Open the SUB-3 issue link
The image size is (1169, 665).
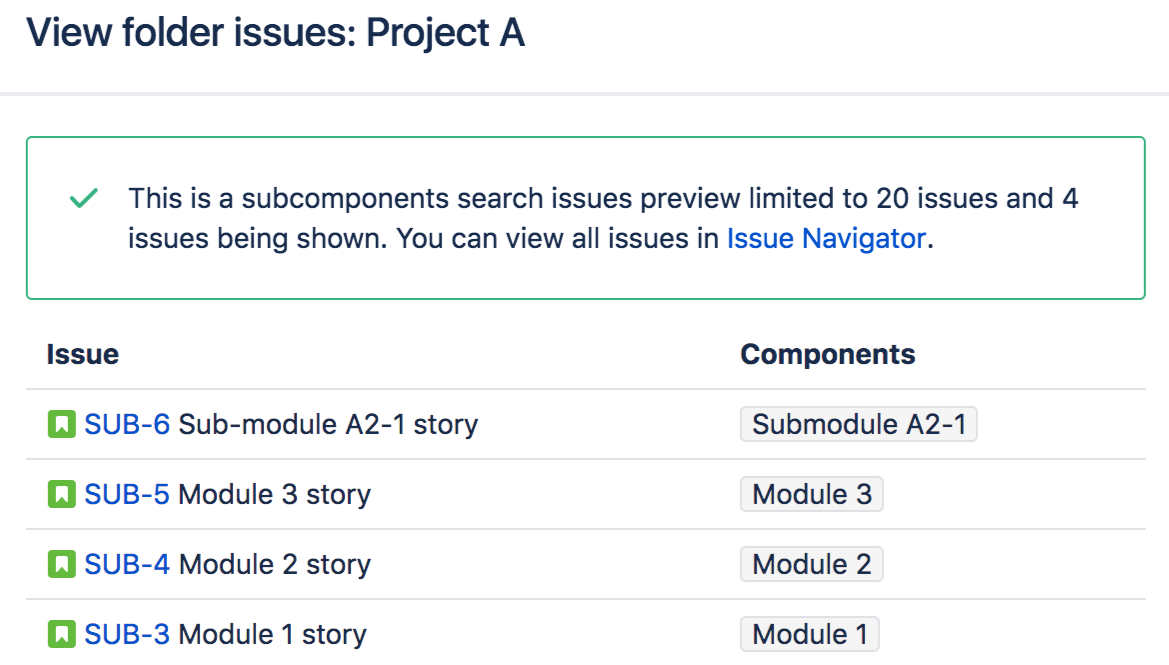(127, 634)
